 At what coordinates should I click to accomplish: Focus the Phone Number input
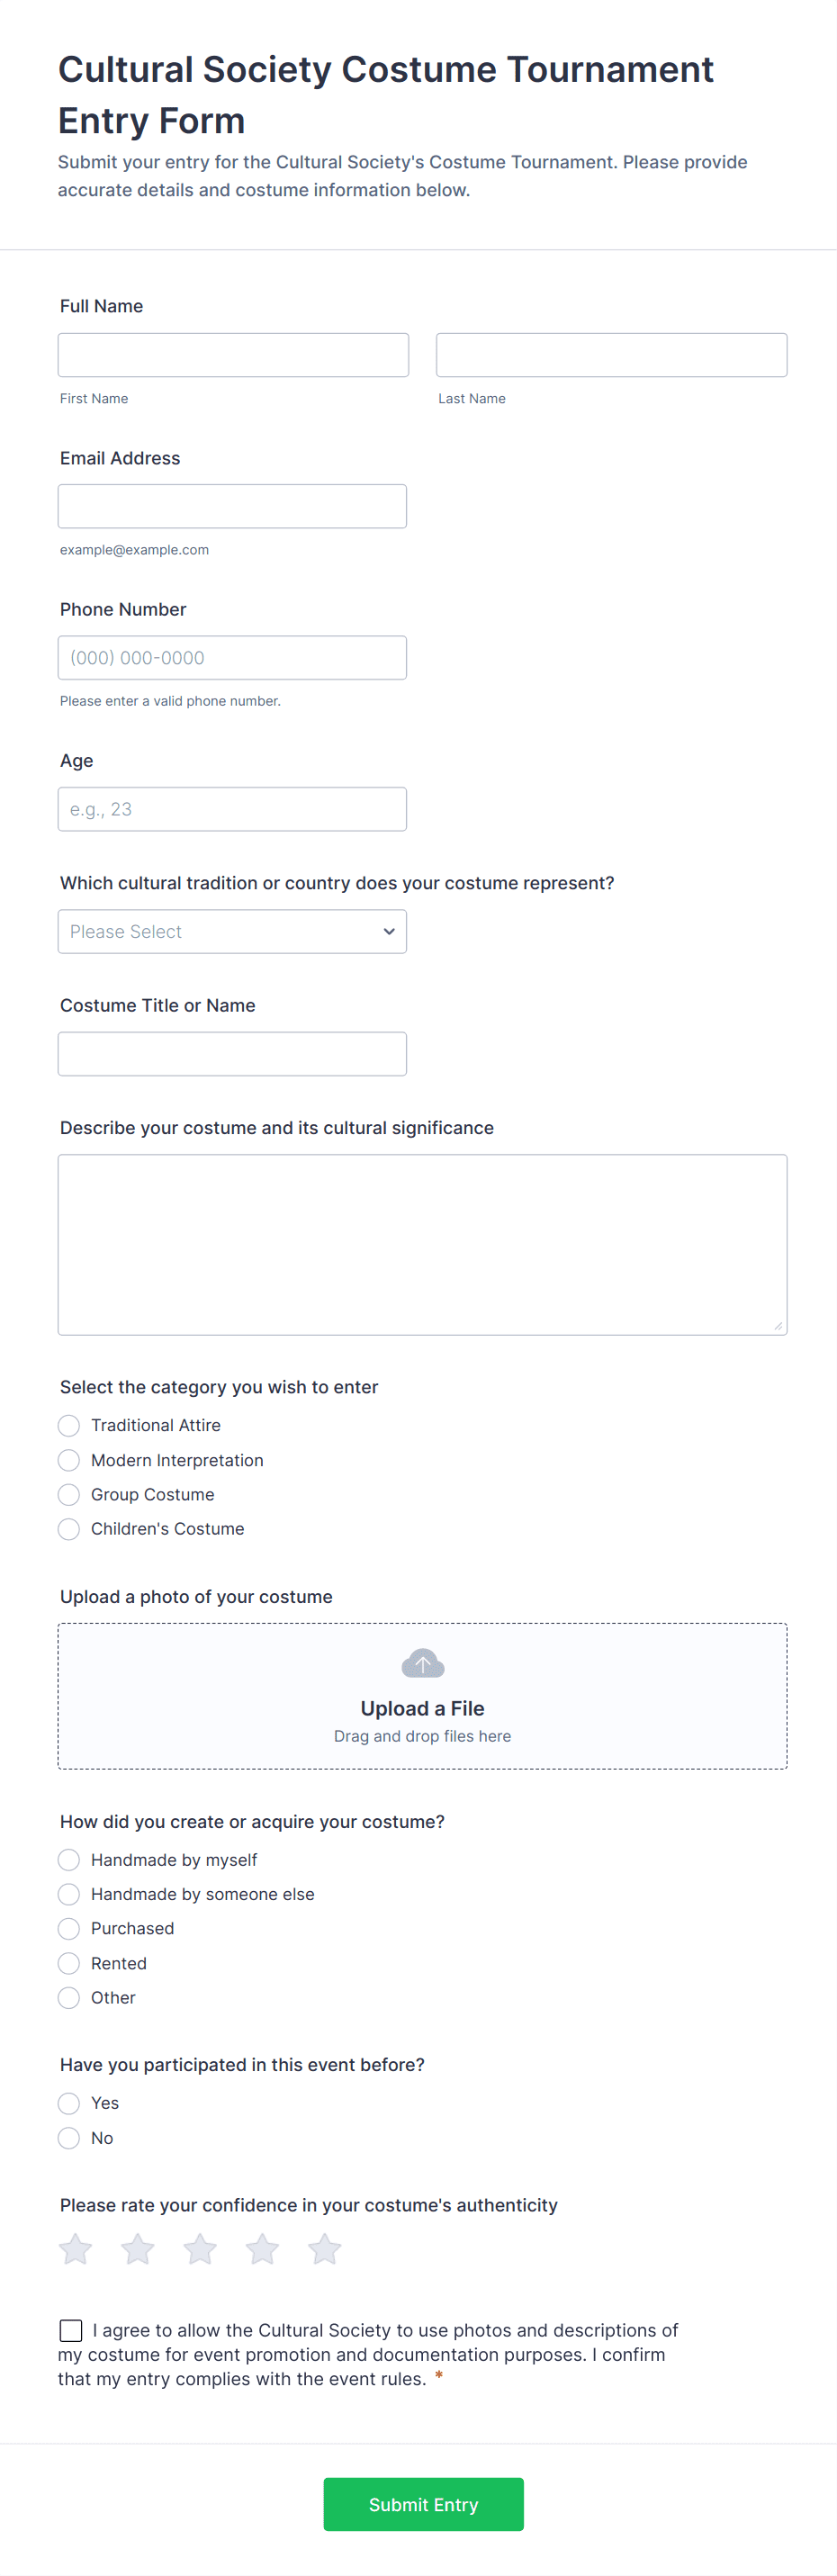(232, 658)
